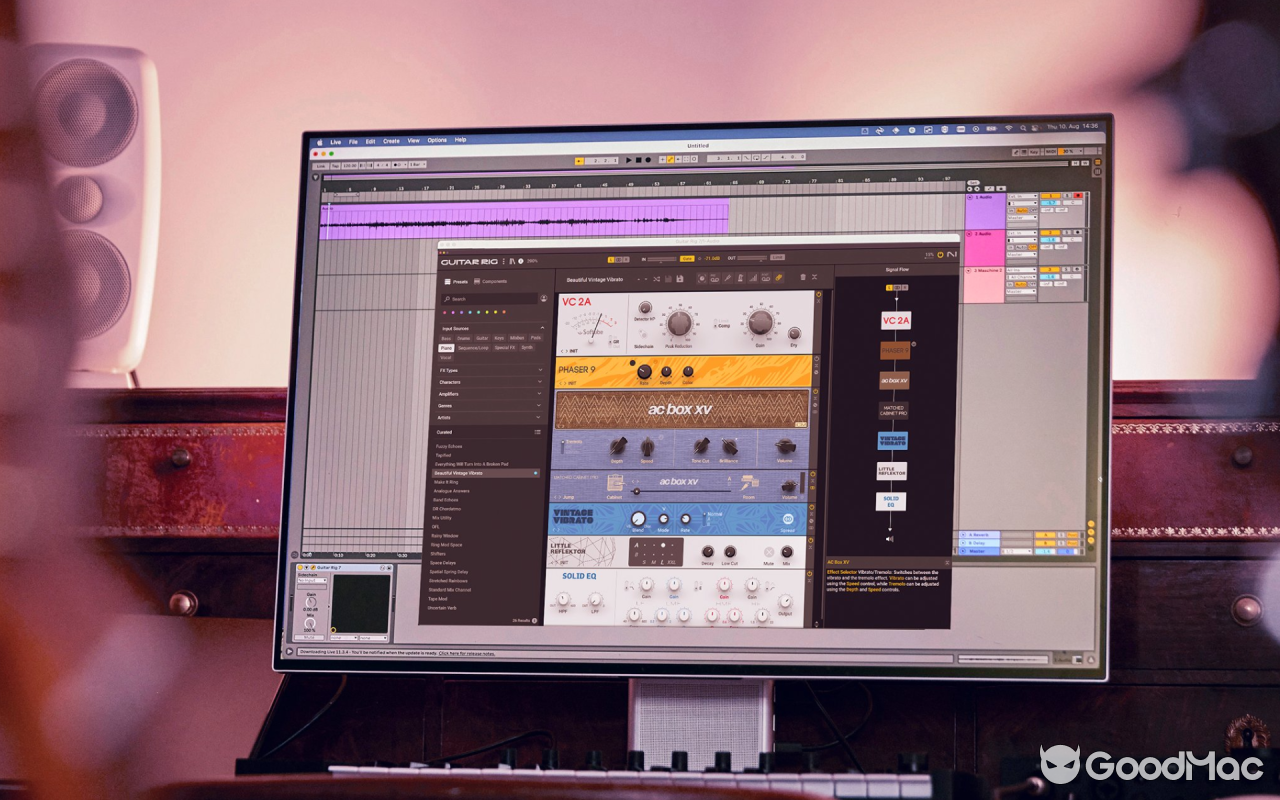Toggle the Piano input source filter

point(444,347)
